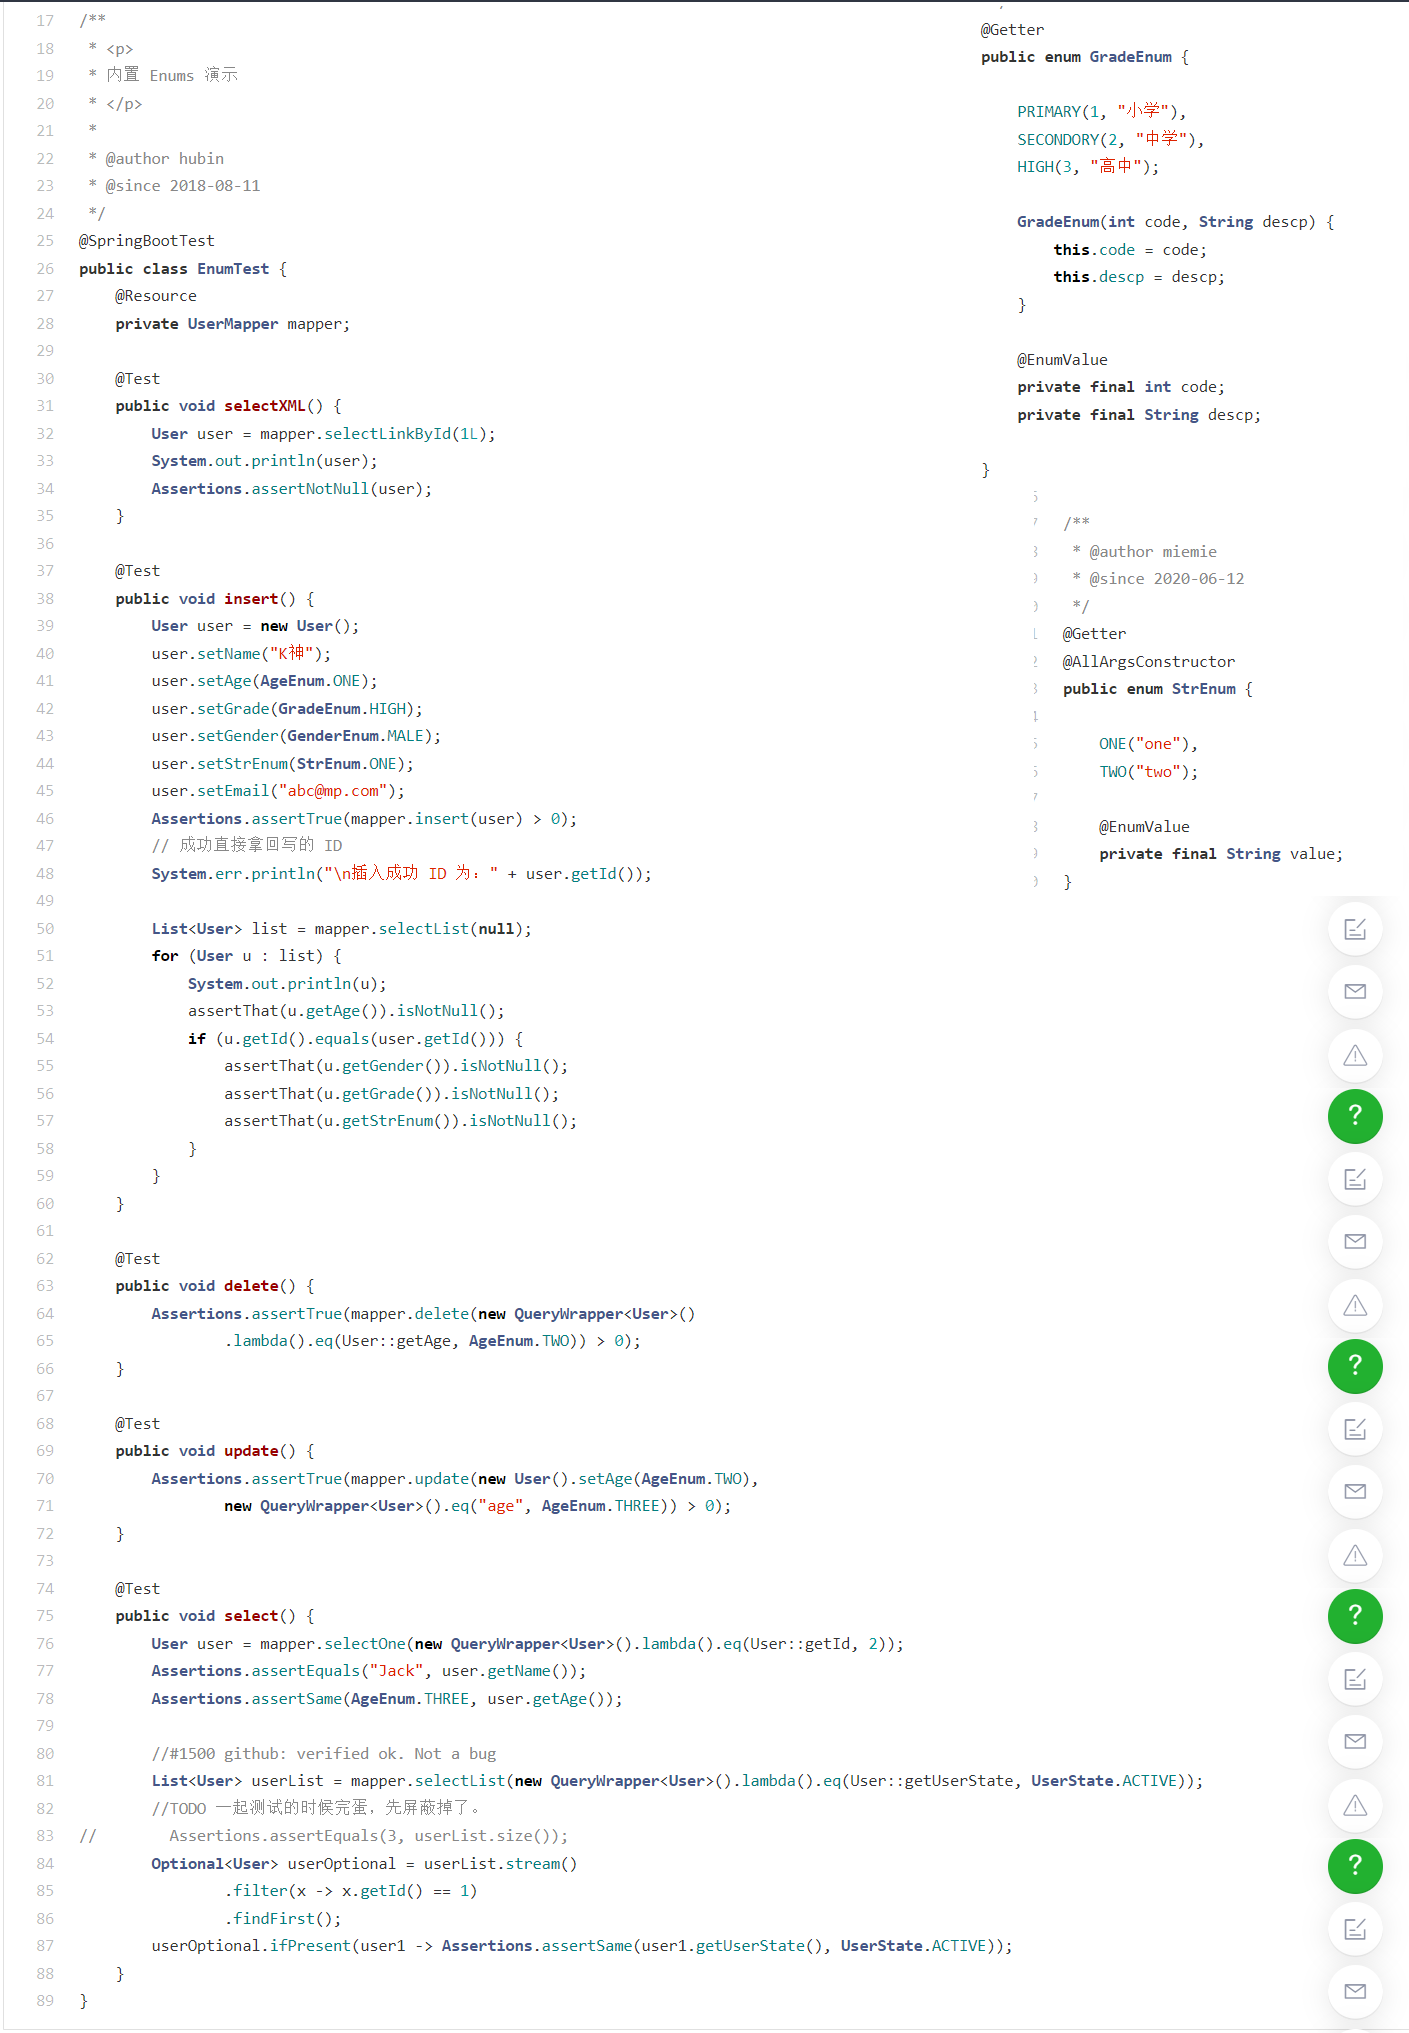Click the @AllArgsConstructor annotation
Screen dimensions: 1409x2033
click(x=1149, y=662)
